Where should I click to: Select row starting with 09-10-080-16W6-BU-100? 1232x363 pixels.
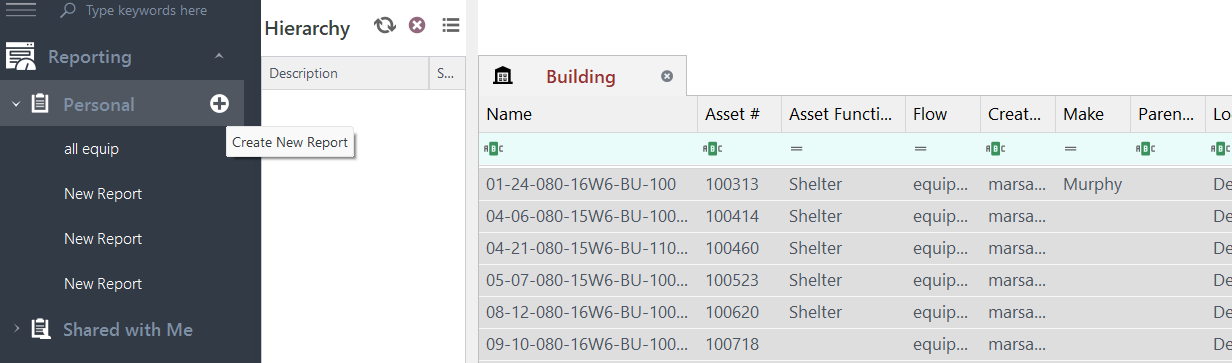click(x=855, y=344)
